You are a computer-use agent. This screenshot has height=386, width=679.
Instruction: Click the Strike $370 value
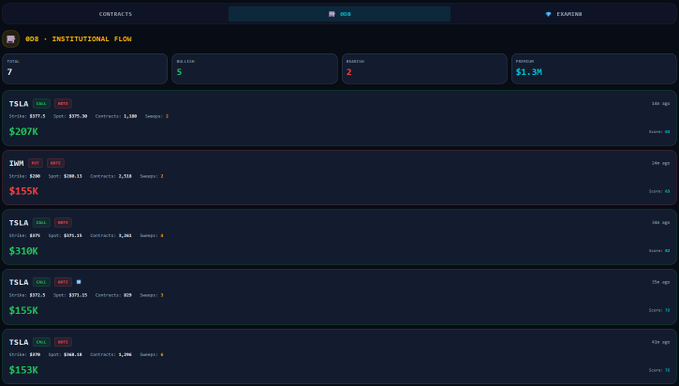[35, 354]
